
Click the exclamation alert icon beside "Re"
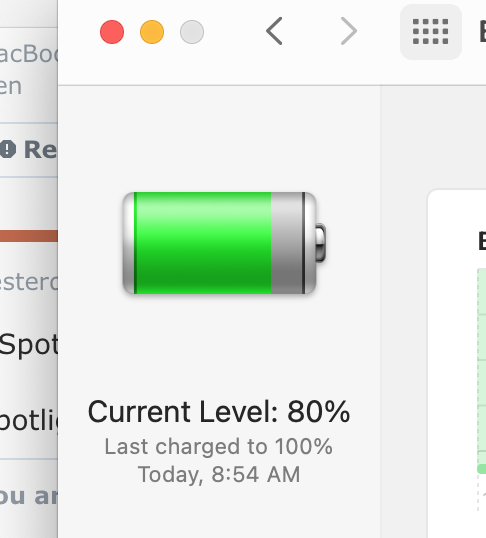coord(8,149)
